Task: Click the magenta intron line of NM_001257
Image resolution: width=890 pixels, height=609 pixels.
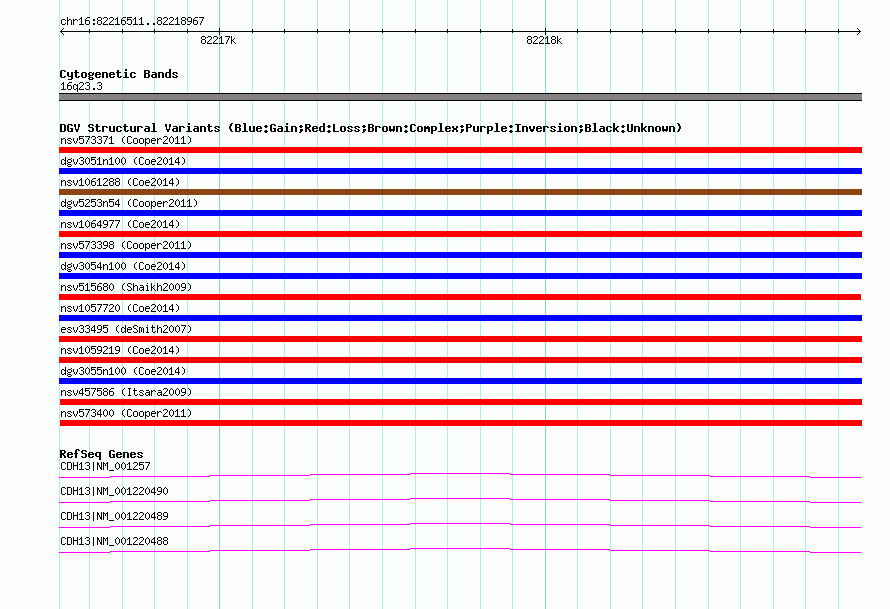Action: 460,475
